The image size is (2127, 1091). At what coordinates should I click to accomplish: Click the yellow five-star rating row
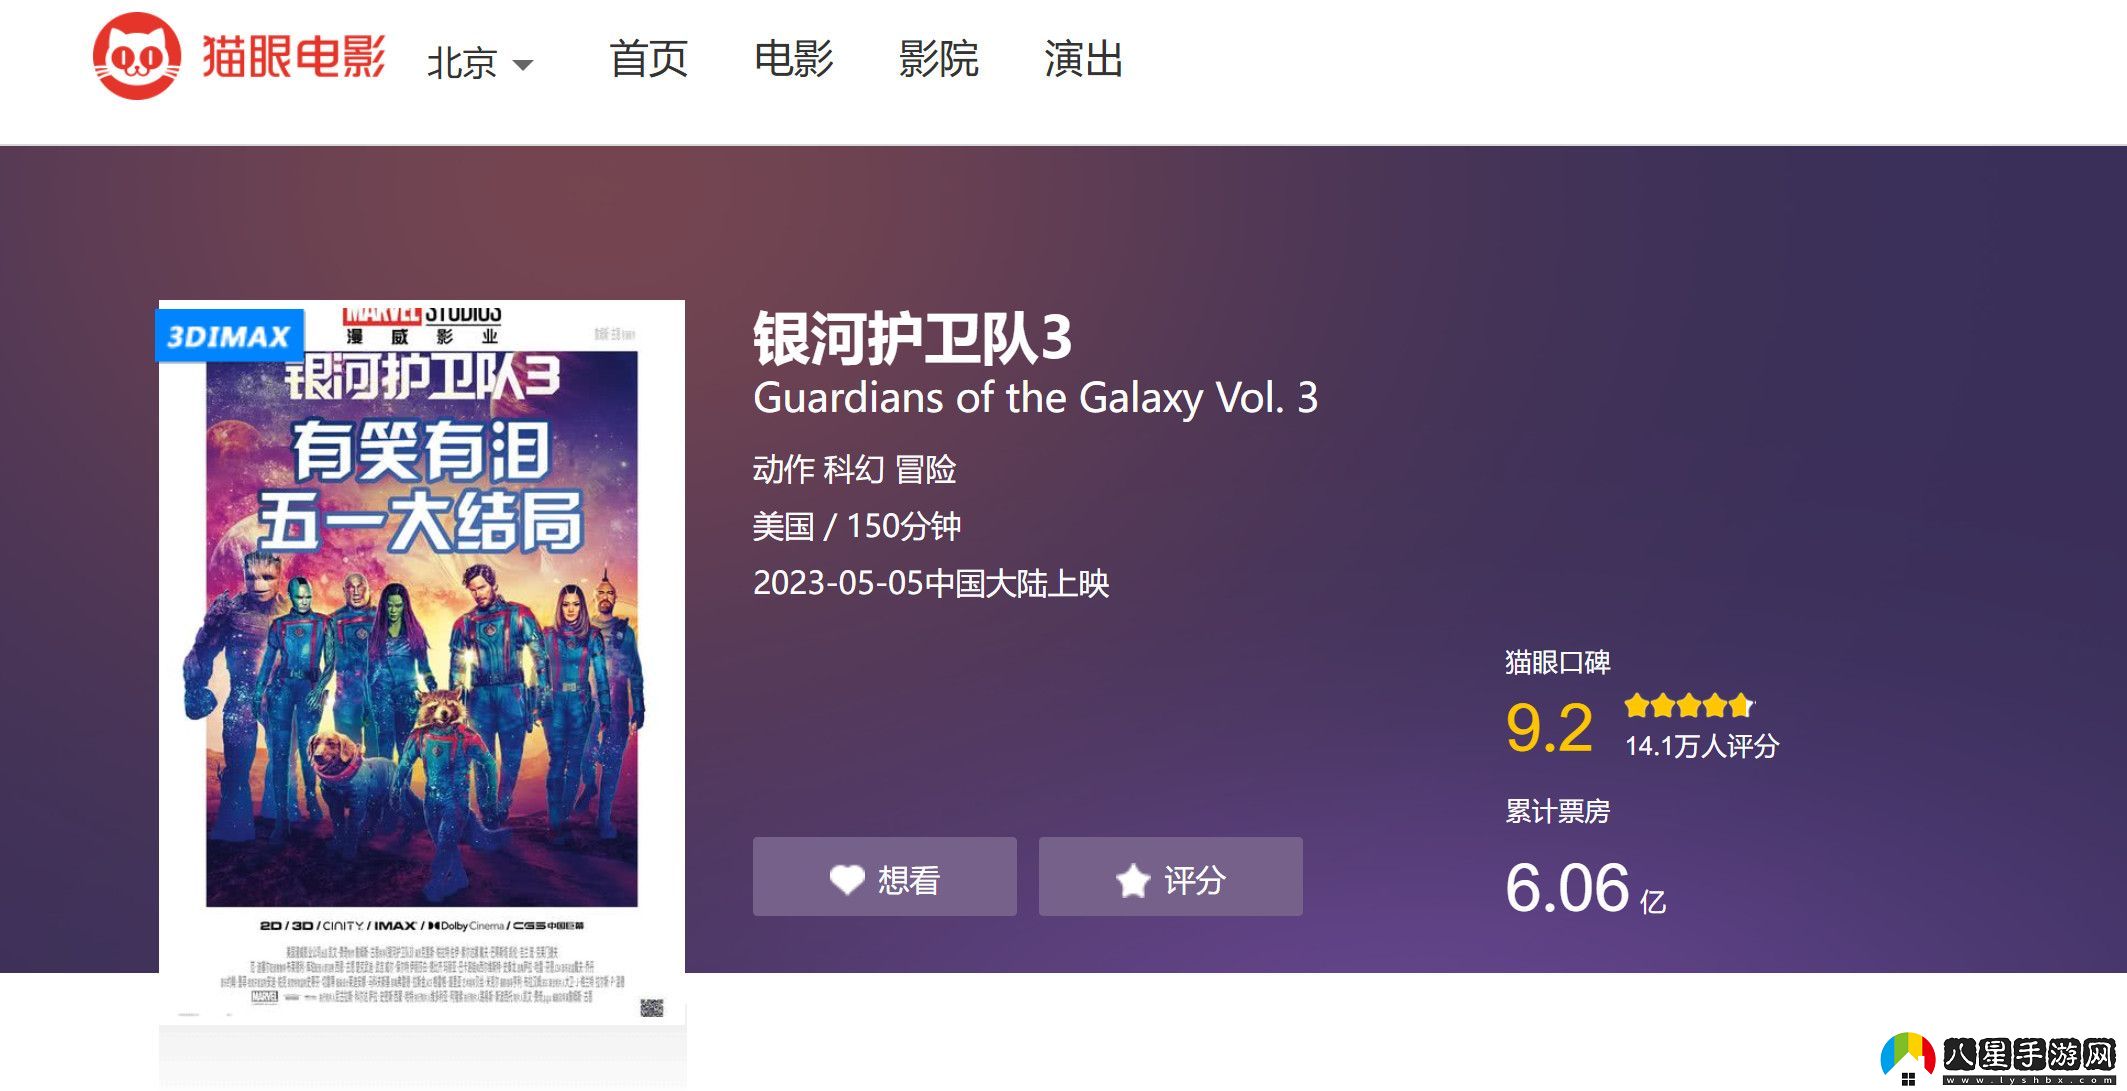pos(1689,705)
